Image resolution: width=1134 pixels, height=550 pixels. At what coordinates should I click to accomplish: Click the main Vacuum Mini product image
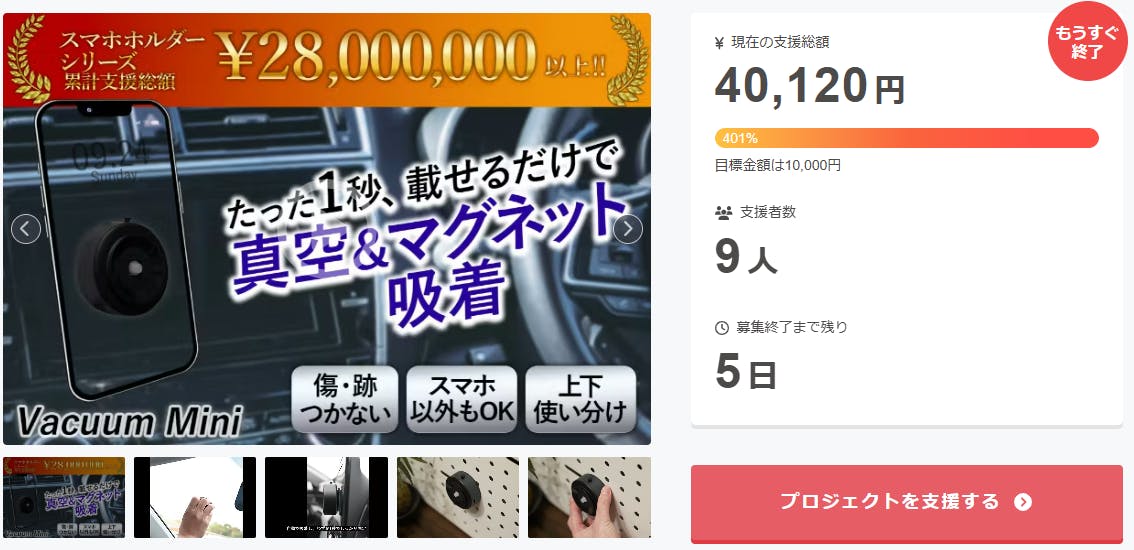tap(327, 229)
